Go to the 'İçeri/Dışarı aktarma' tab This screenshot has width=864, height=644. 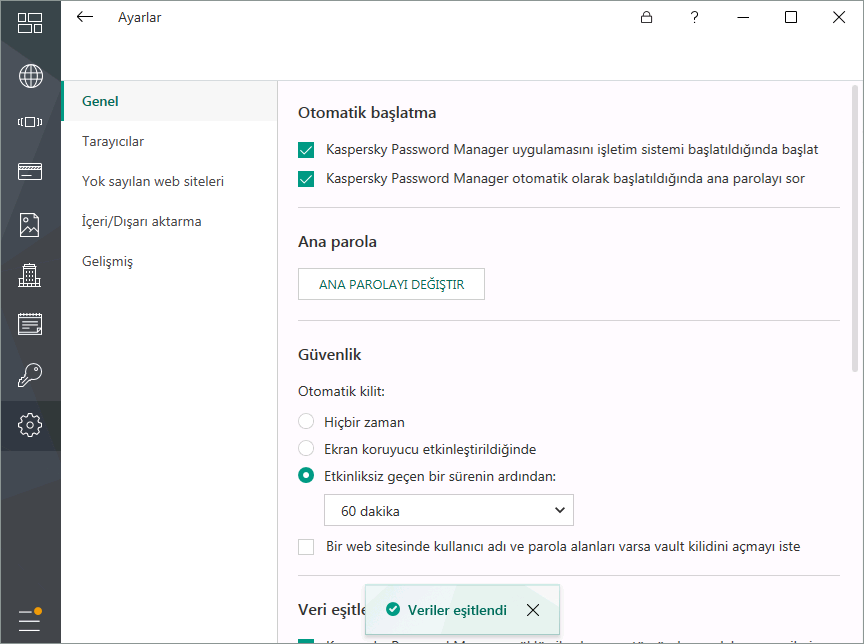[x=169, y=221]
